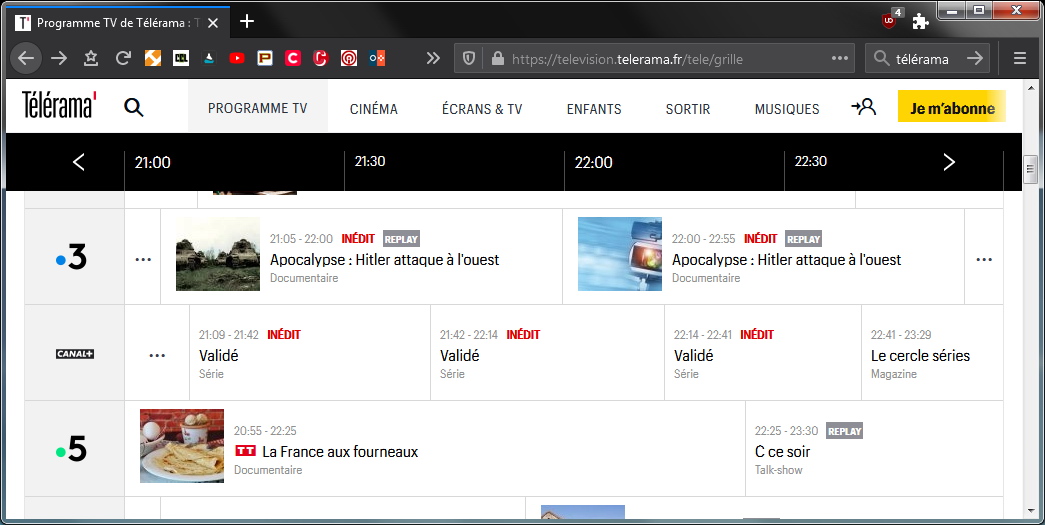Image resolution: width=1045 pixels, height=525 pixels.
Task: Open MUSIQUES menu item
Action: click(786, 109)
